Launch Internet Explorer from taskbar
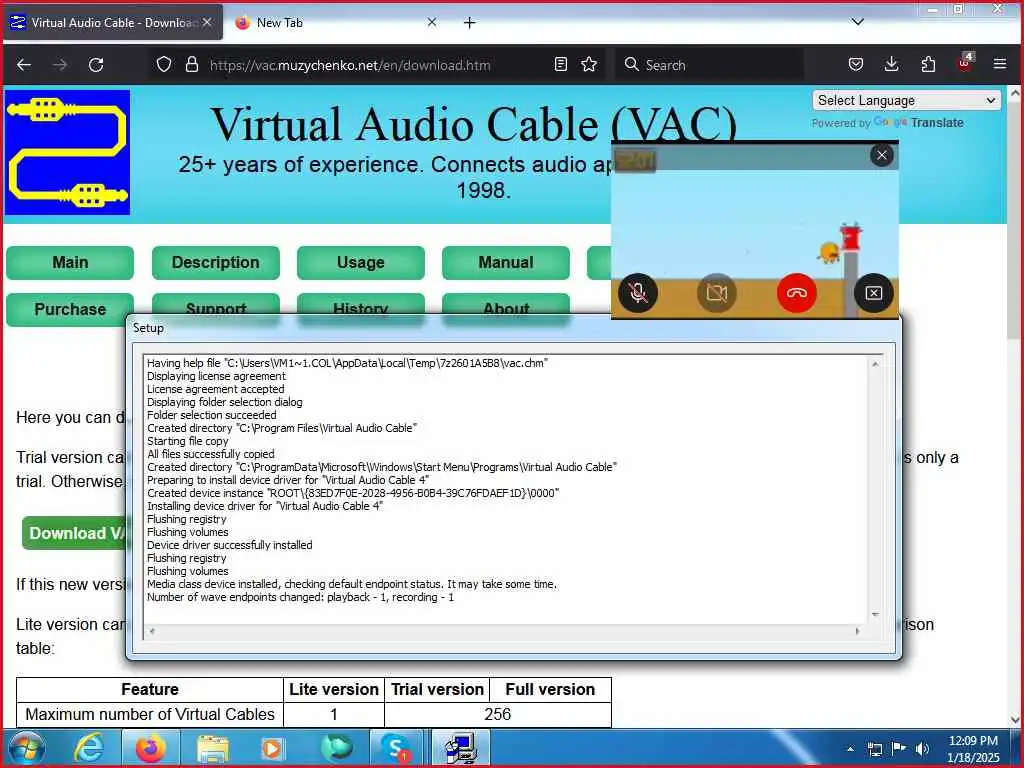 click(x=89, y=748)
